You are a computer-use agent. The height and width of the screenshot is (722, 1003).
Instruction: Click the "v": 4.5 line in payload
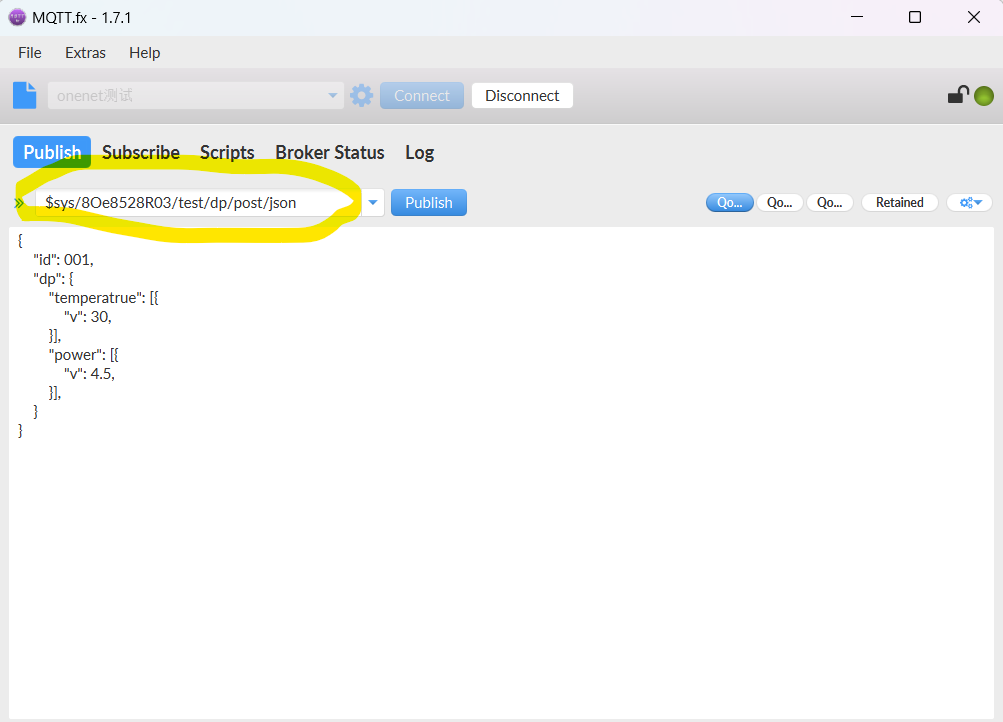click(x=90, y=373)
